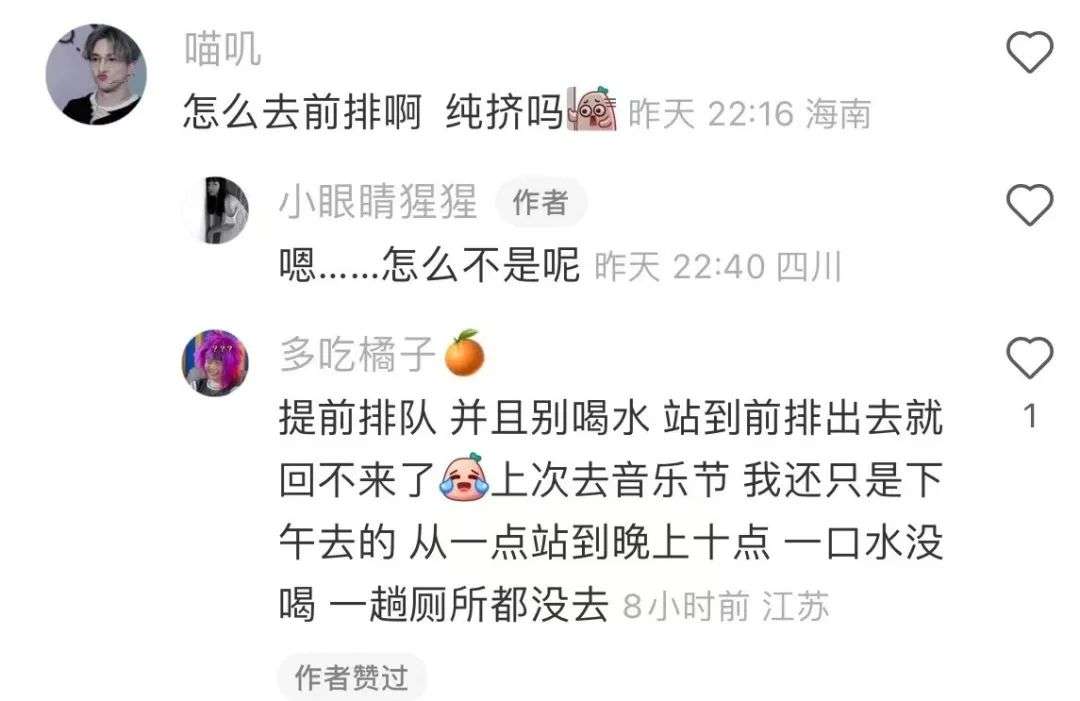Open 多吃橘子's purple-hair avatar
1080x701 pixels.
coord(215,363)
